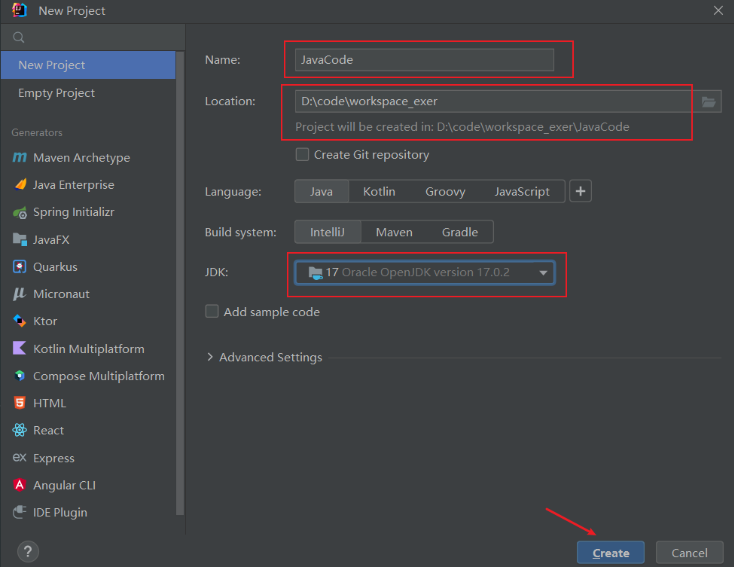The height and width of the screenshot is (567, 734).
Task: Choose Maven build system
Action: point(394,232)
